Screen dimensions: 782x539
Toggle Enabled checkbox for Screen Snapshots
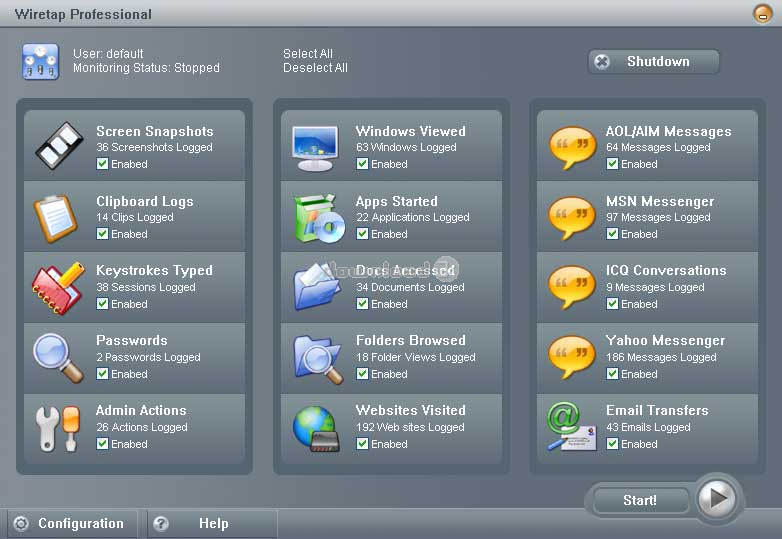(x=102, y=164)
